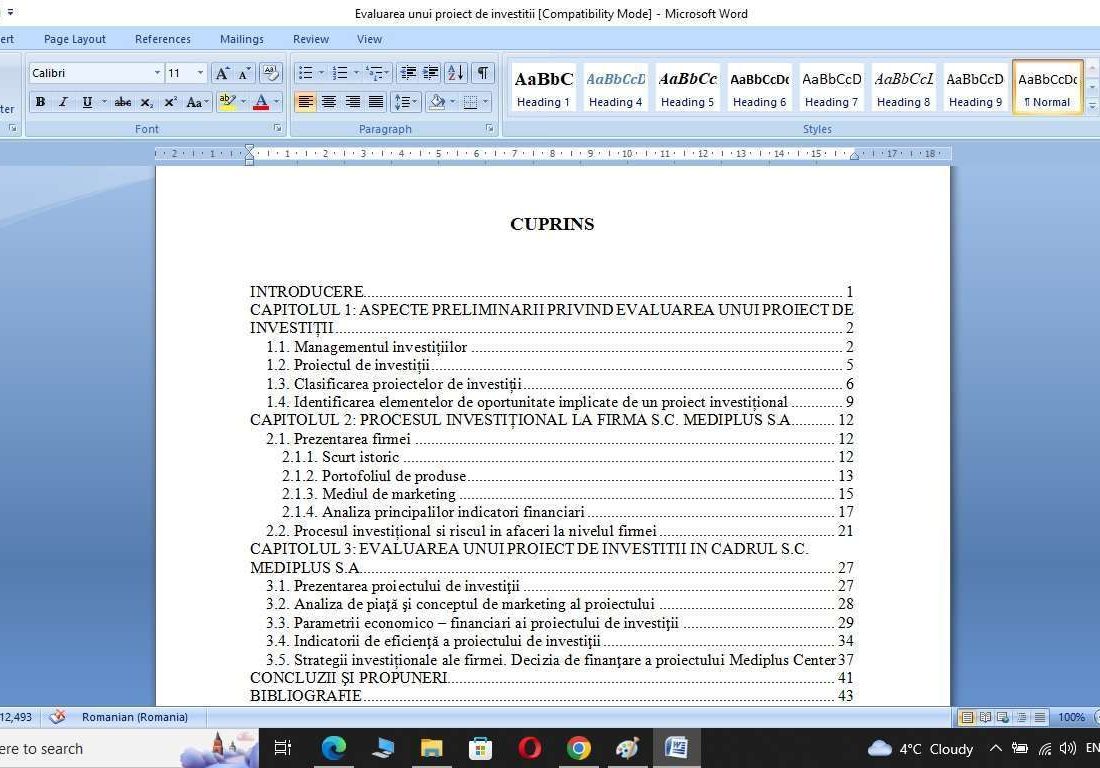Open the Mailings ribbon tab
Screen dimensions: 1100x768
pyautogui.click(x=241, y=39)
